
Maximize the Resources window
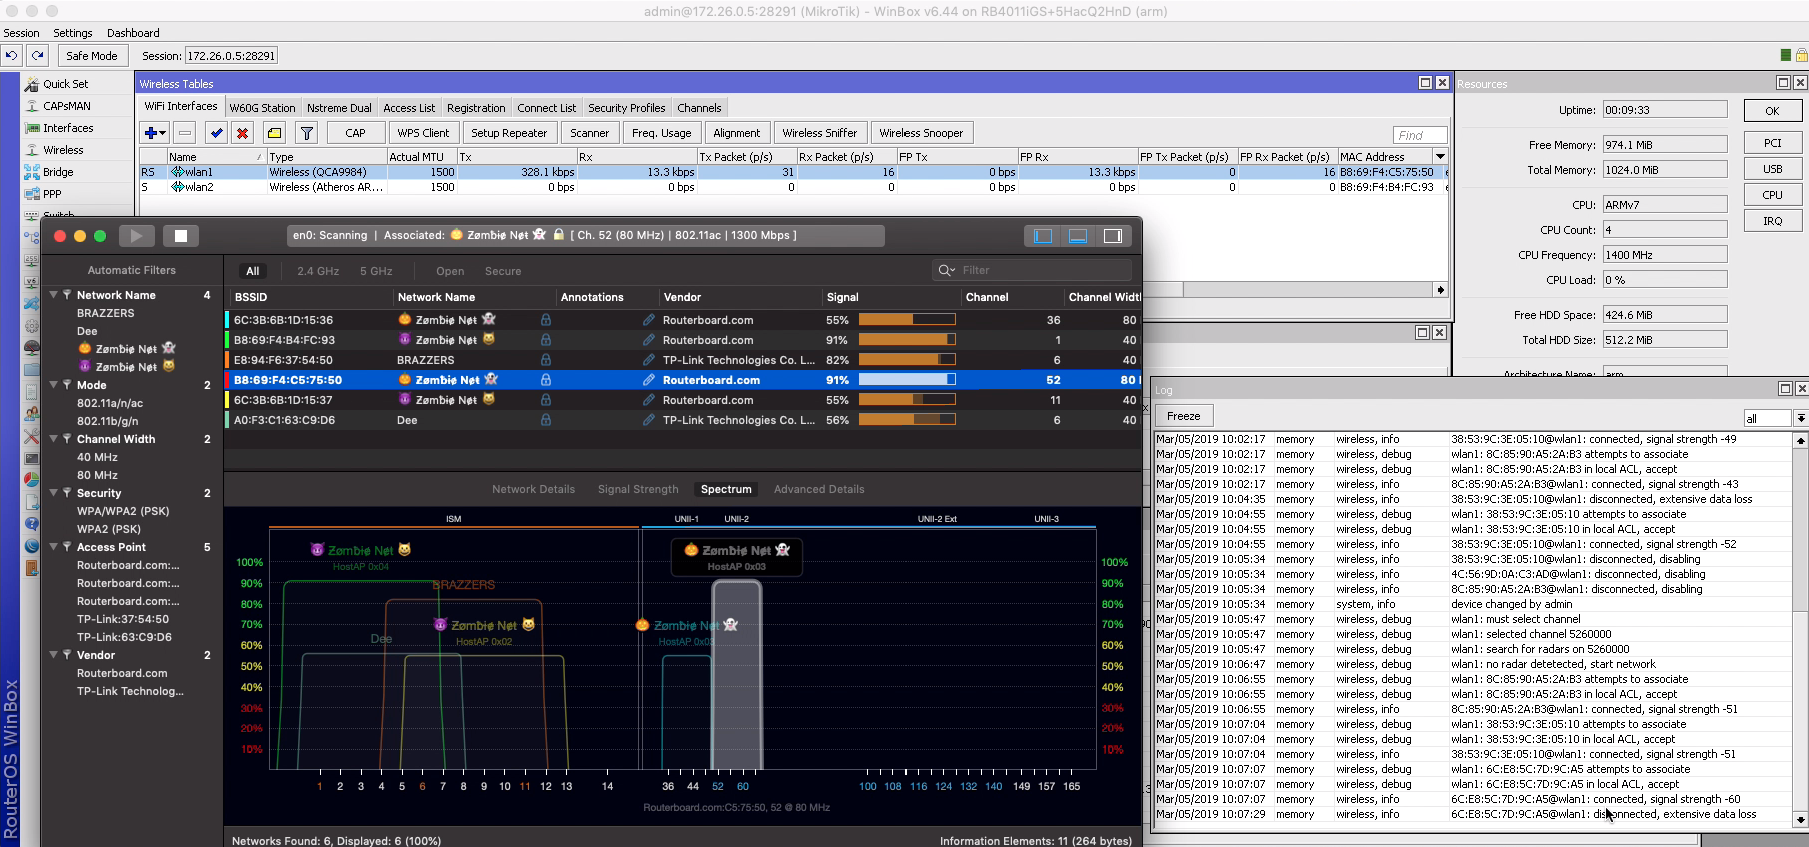[x=1783, y=83]
